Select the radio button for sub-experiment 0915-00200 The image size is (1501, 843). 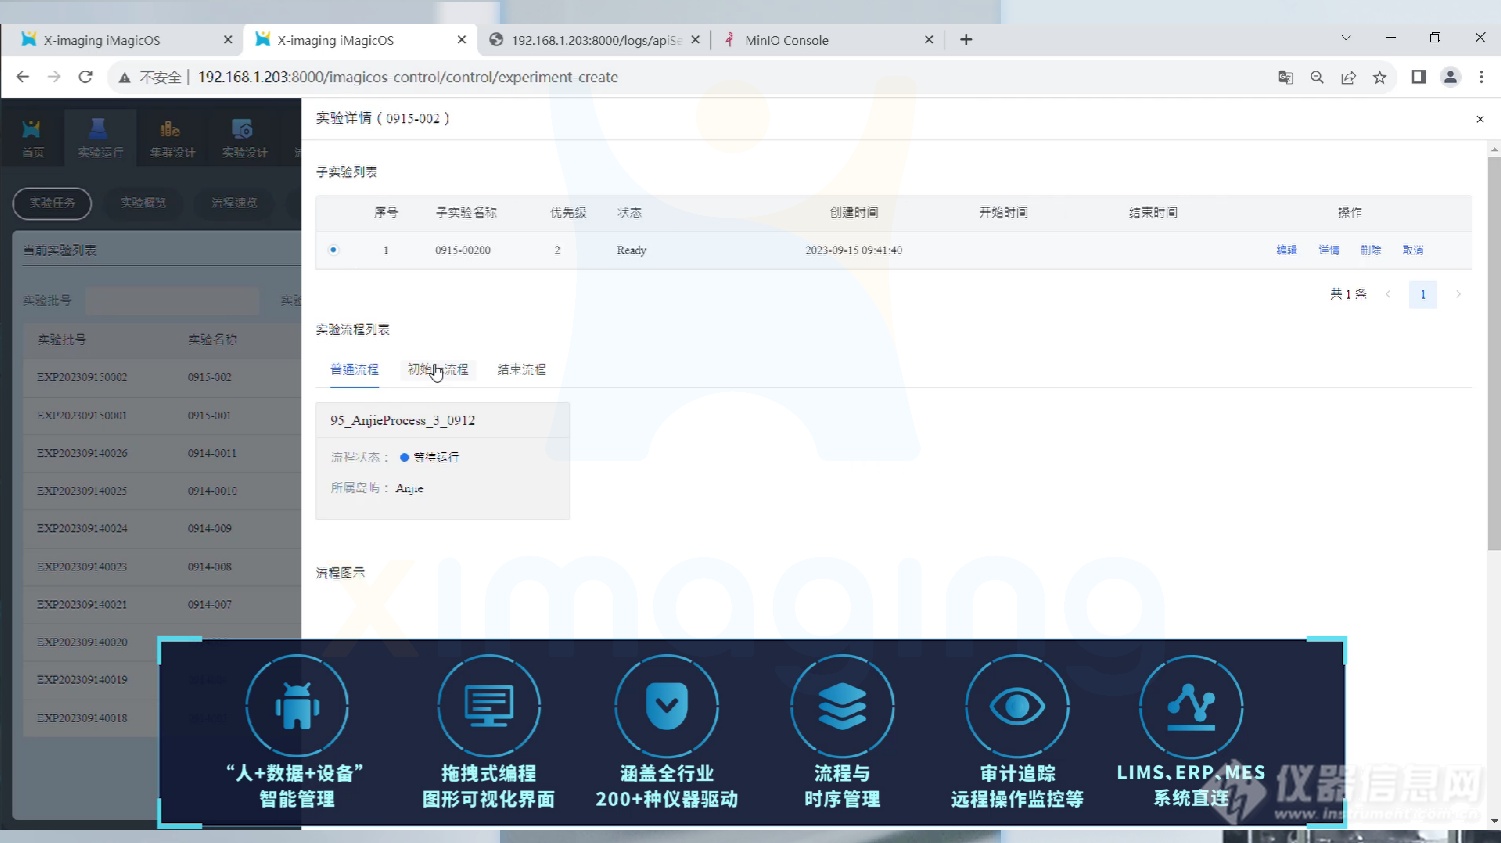pyautogui.click(x=333, y=250)
